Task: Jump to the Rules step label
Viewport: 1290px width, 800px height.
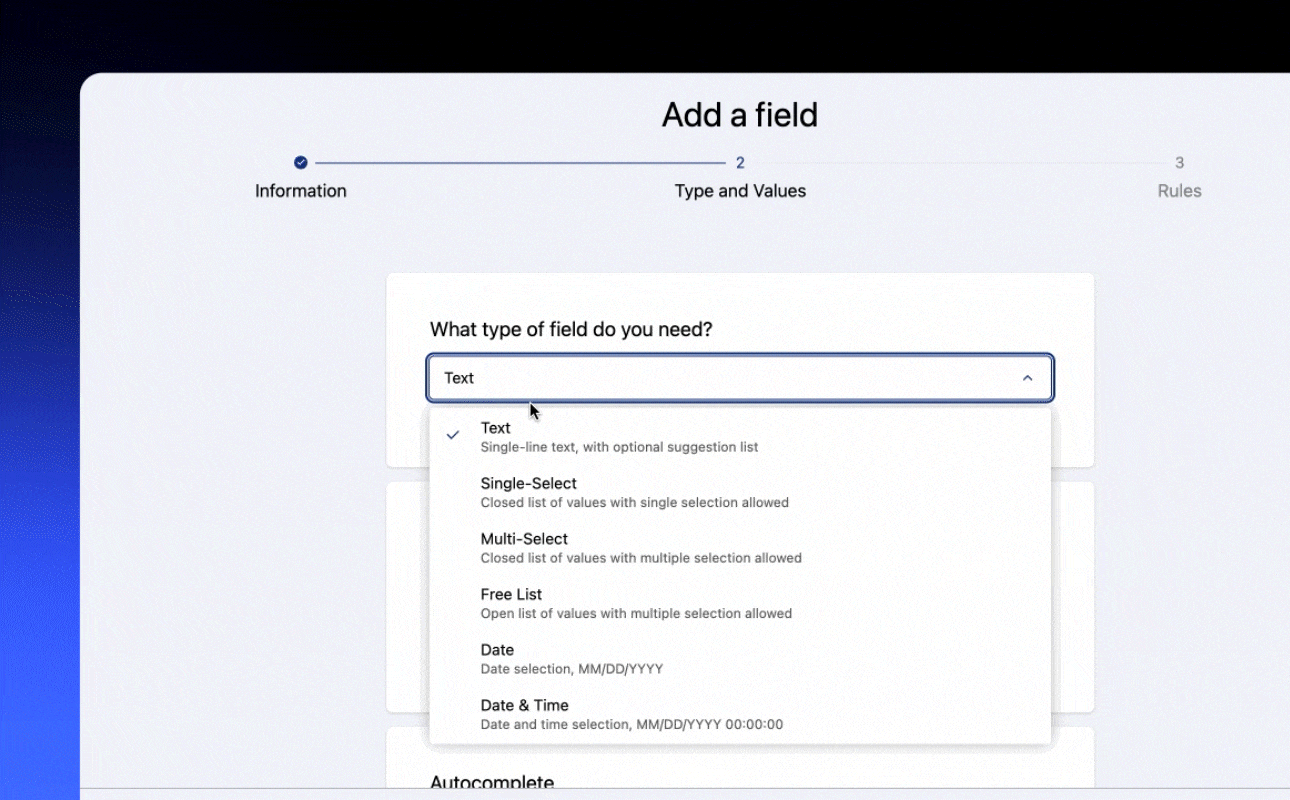Action: tap(1179, 191)
